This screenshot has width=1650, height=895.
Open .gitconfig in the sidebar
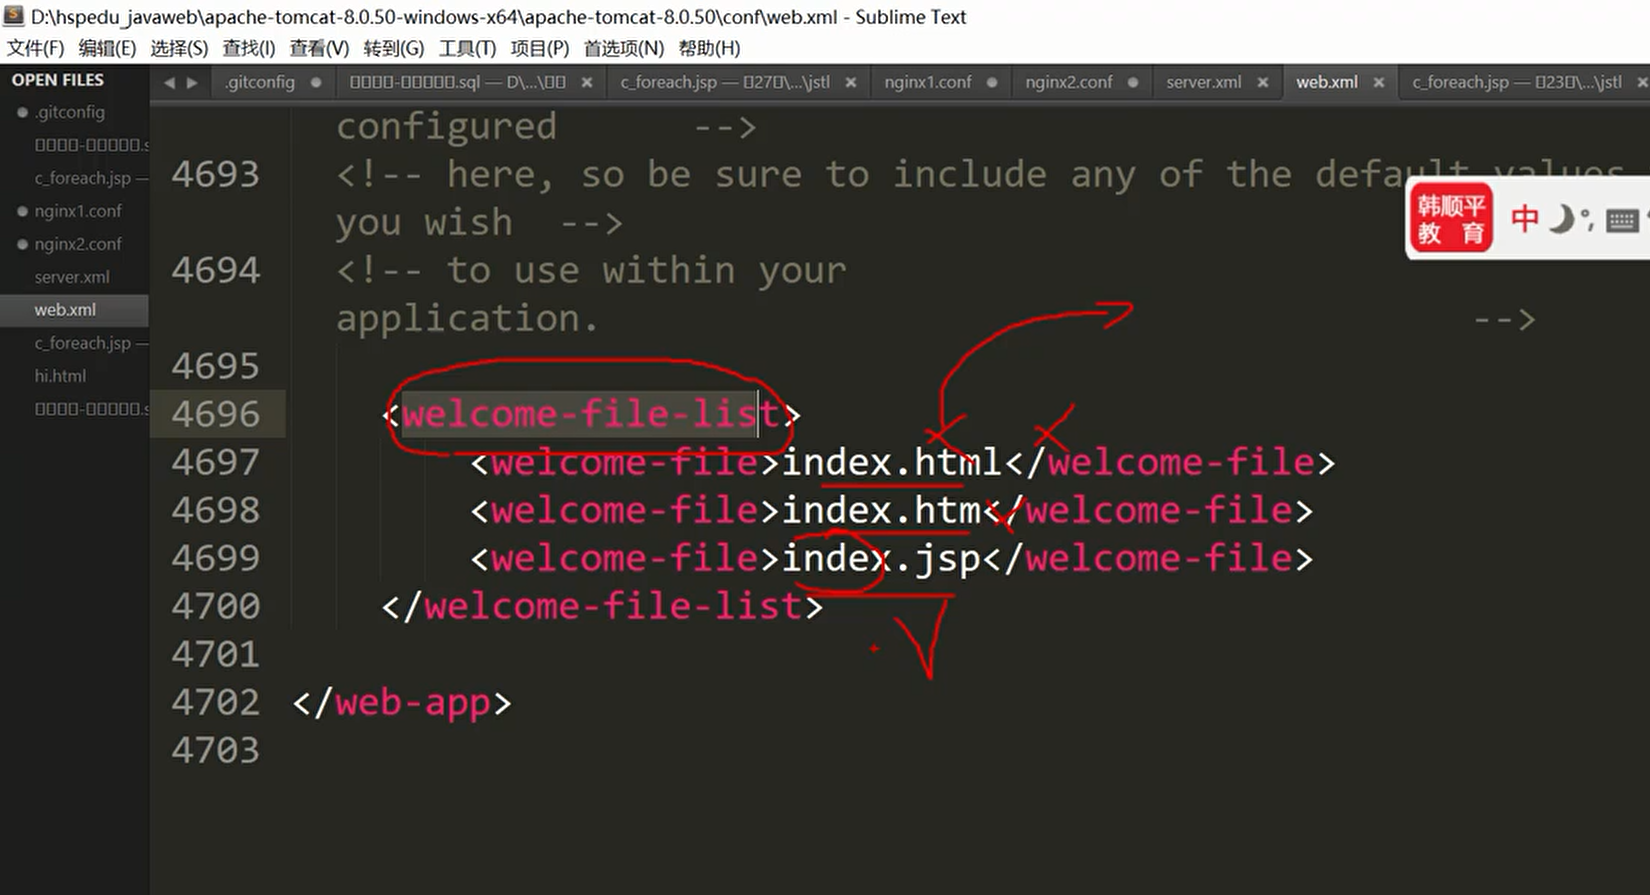[x=70, y=112]
